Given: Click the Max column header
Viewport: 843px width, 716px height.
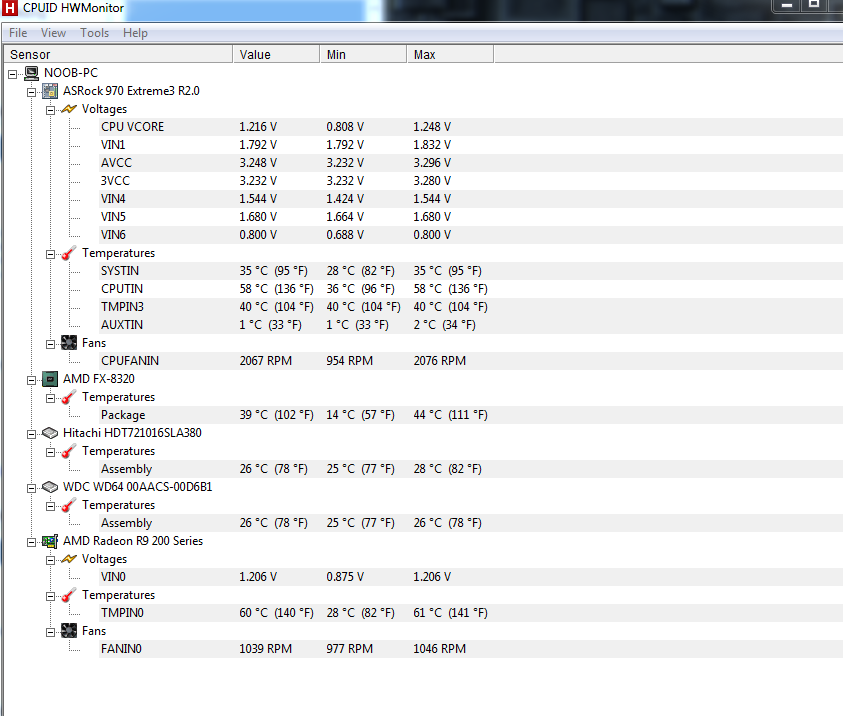Looking at the screenshot, I should (451, 54).
